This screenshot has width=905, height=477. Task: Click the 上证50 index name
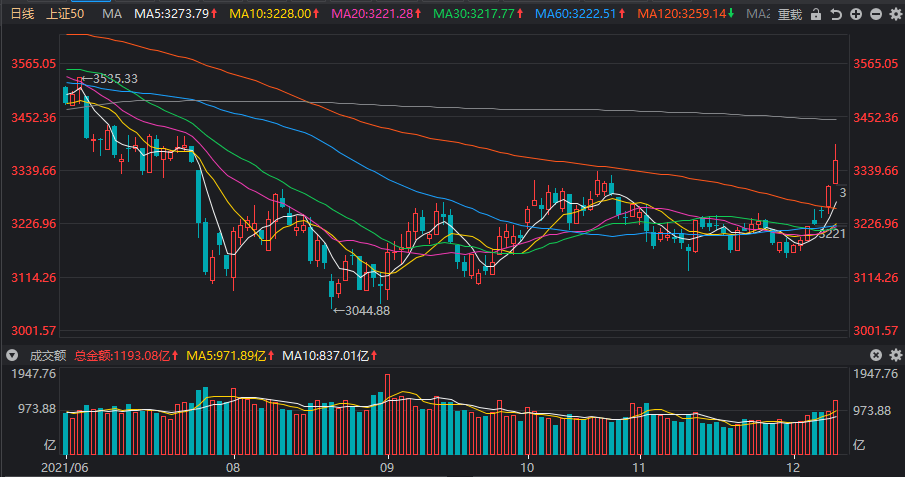[x=66, y=15]
